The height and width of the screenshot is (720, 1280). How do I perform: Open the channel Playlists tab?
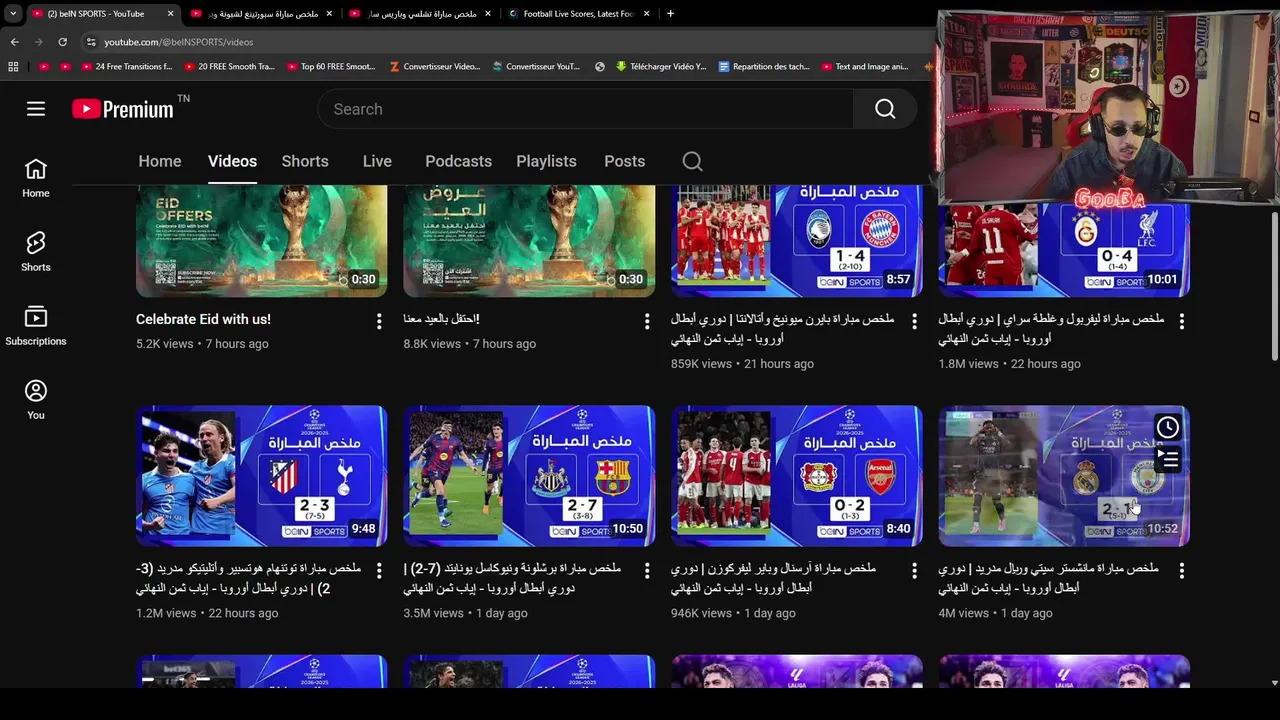546,161
